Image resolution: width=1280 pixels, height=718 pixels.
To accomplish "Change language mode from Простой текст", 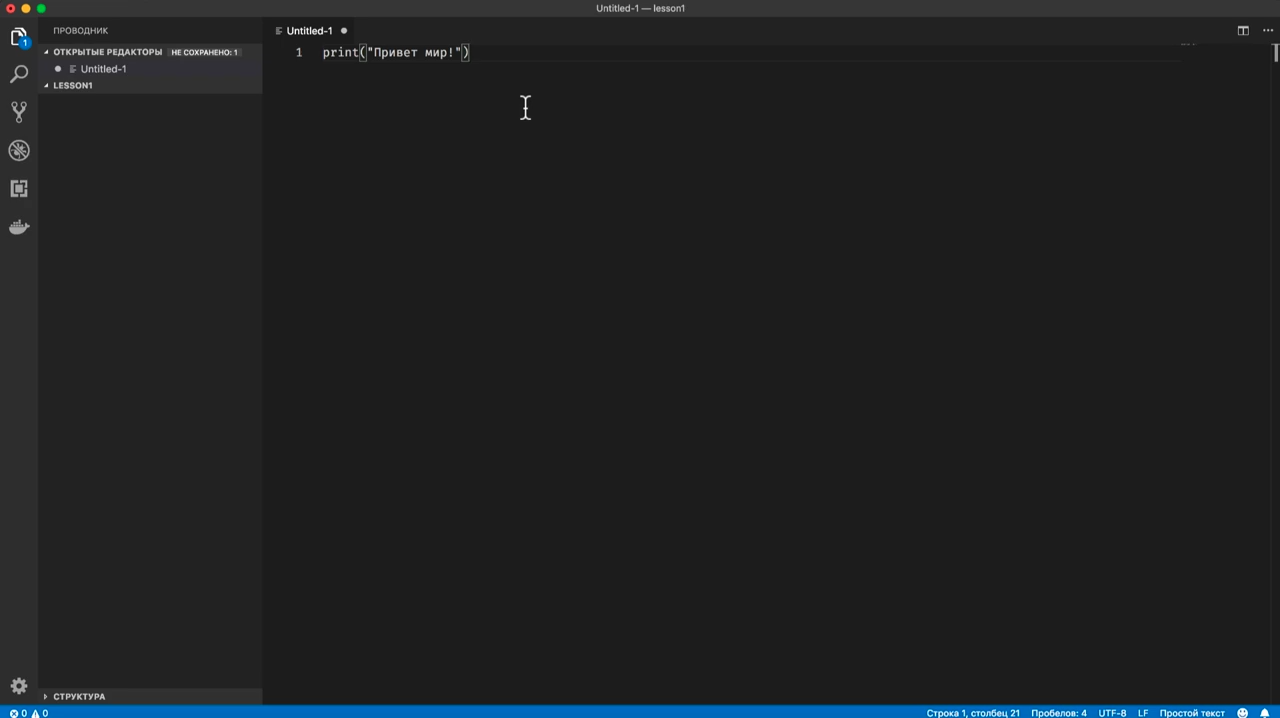I will point(1192,713).
